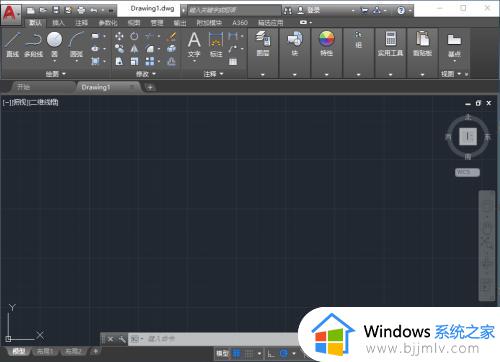Expand the Modify (修改) panel

(x=146, y=74)
